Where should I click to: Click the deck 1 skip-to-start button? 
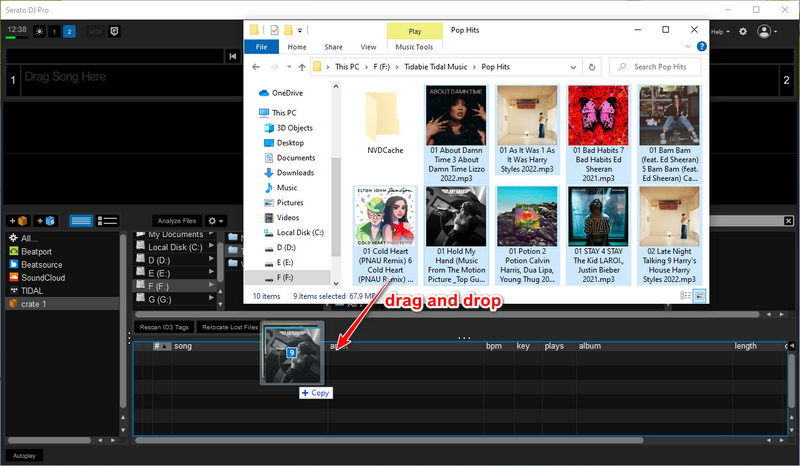pos(233,56)
